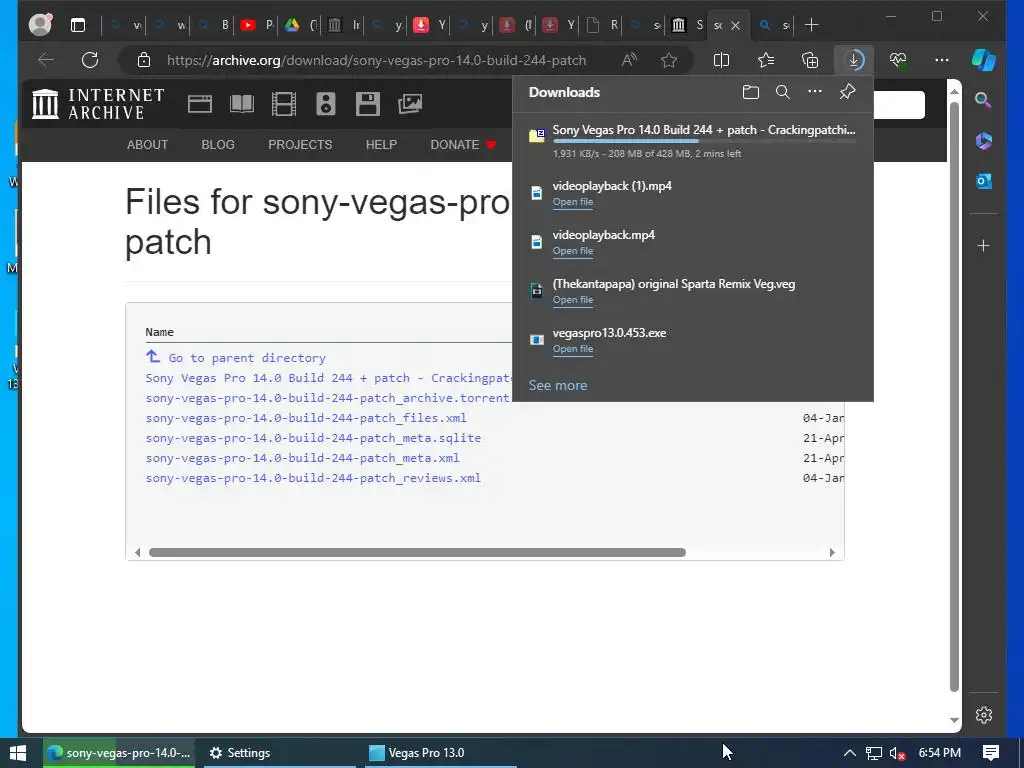Open the ABOUT menu item
Image resolution: width=1024 pixels, height=768 pixels.
(x=148, y=145)
